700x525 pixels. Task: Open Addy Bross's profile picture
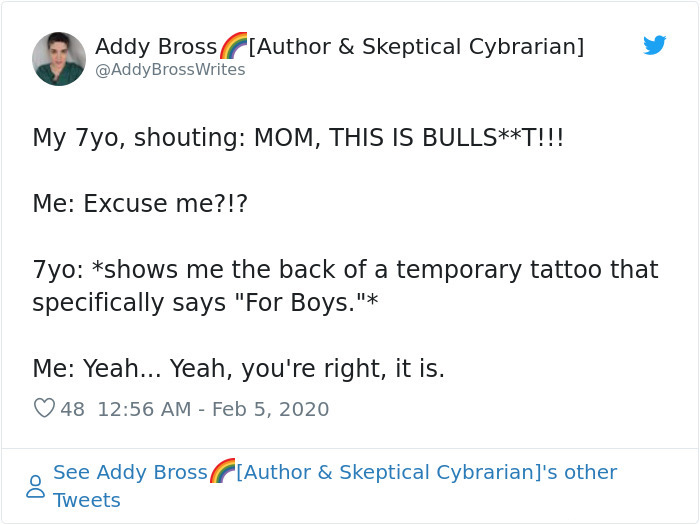pos(58,58)
